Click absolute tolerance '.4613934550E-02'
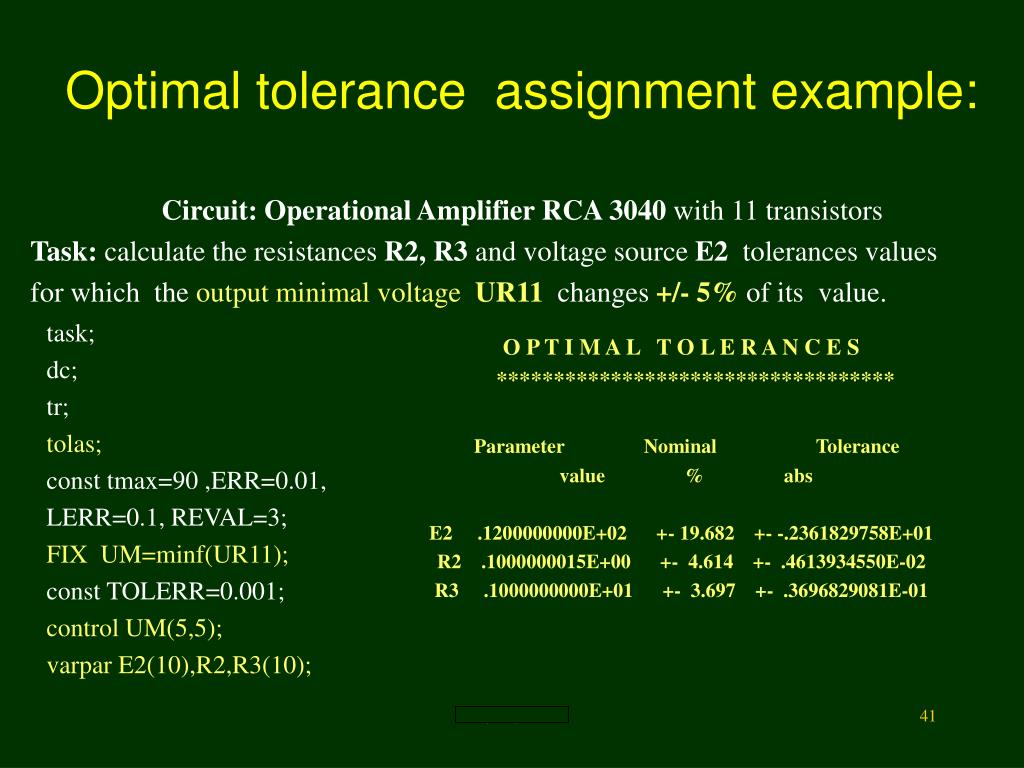This screenshot has width=1024, height=768. click(853, 562)
